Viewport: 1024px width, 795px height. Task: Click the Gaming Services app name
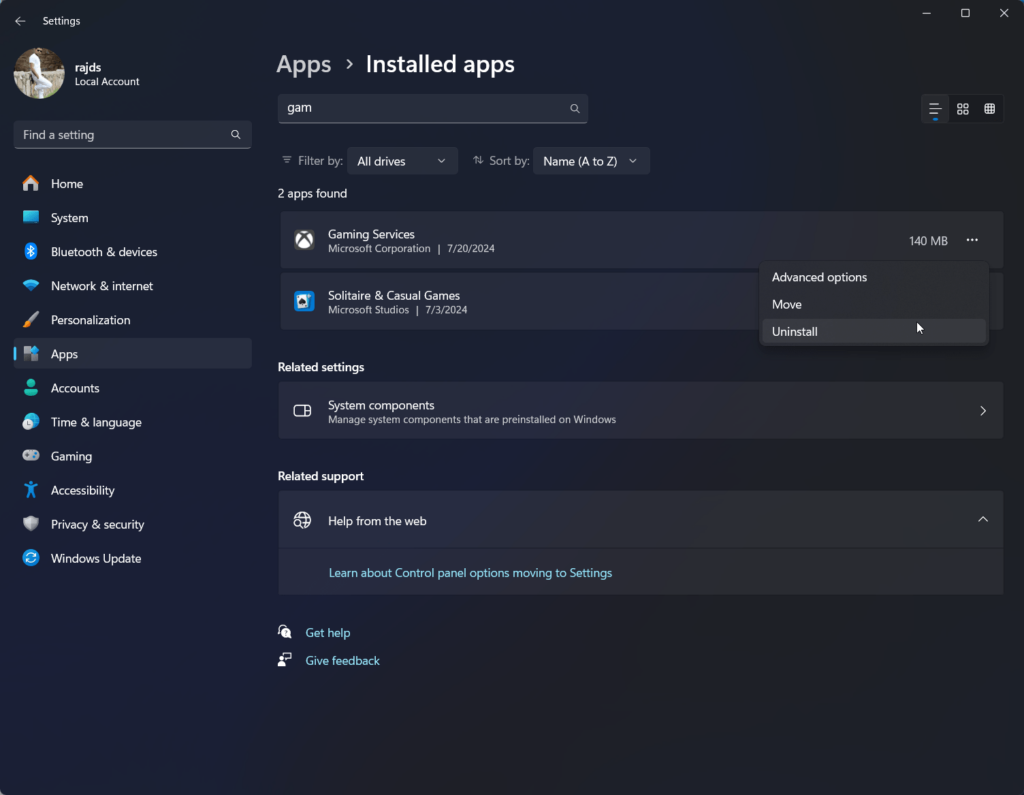click(371, 234)
